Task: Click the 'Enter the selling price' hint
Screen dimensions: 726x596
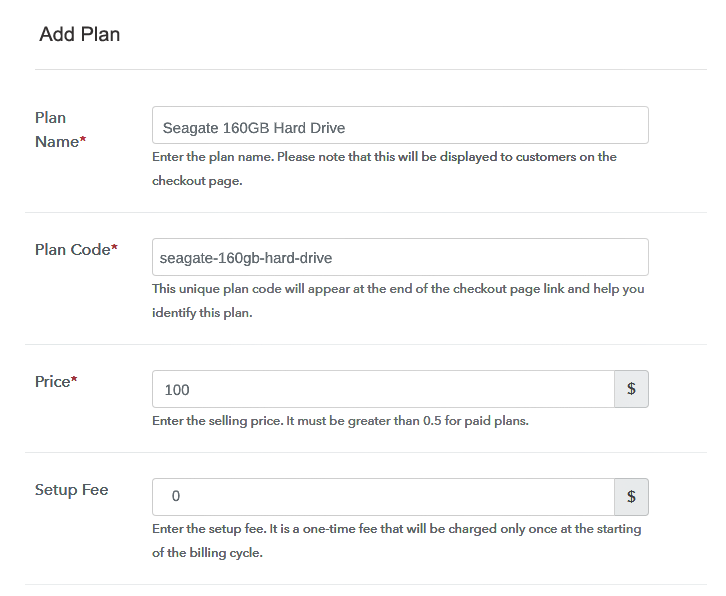Action: (x=340, y=421)
